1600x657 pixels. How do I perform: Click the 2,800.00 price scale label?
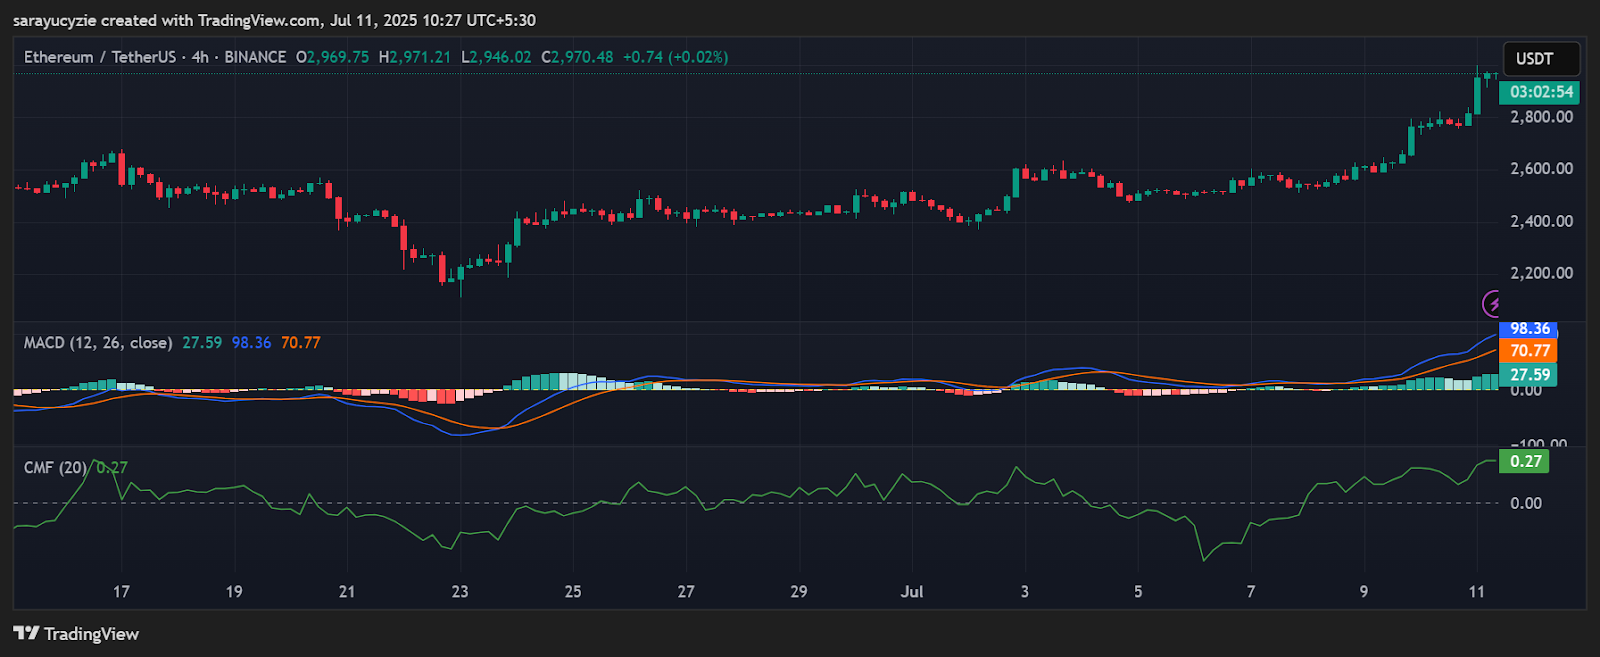point(1541,117)
